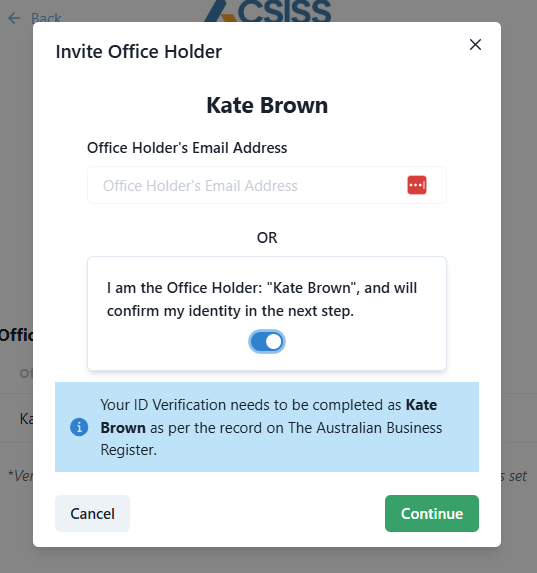The width and height of the screenshot is (537, 573).
Task: Click the "Invite Office Holder" dialog title
Action: pos(139,52)
